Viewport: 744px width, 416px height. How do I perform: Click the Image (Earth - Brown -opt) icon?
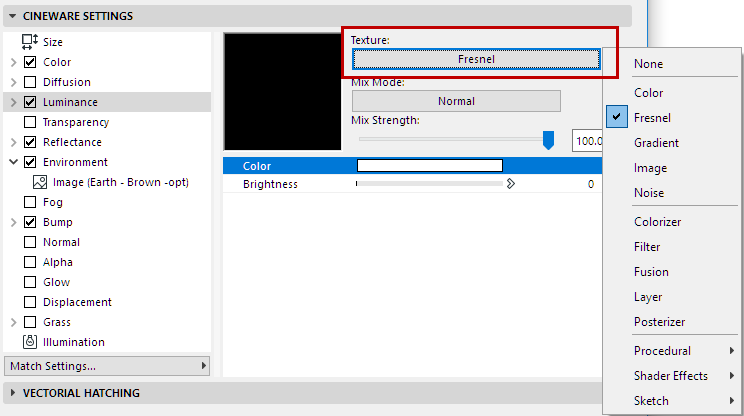(40, 182)
